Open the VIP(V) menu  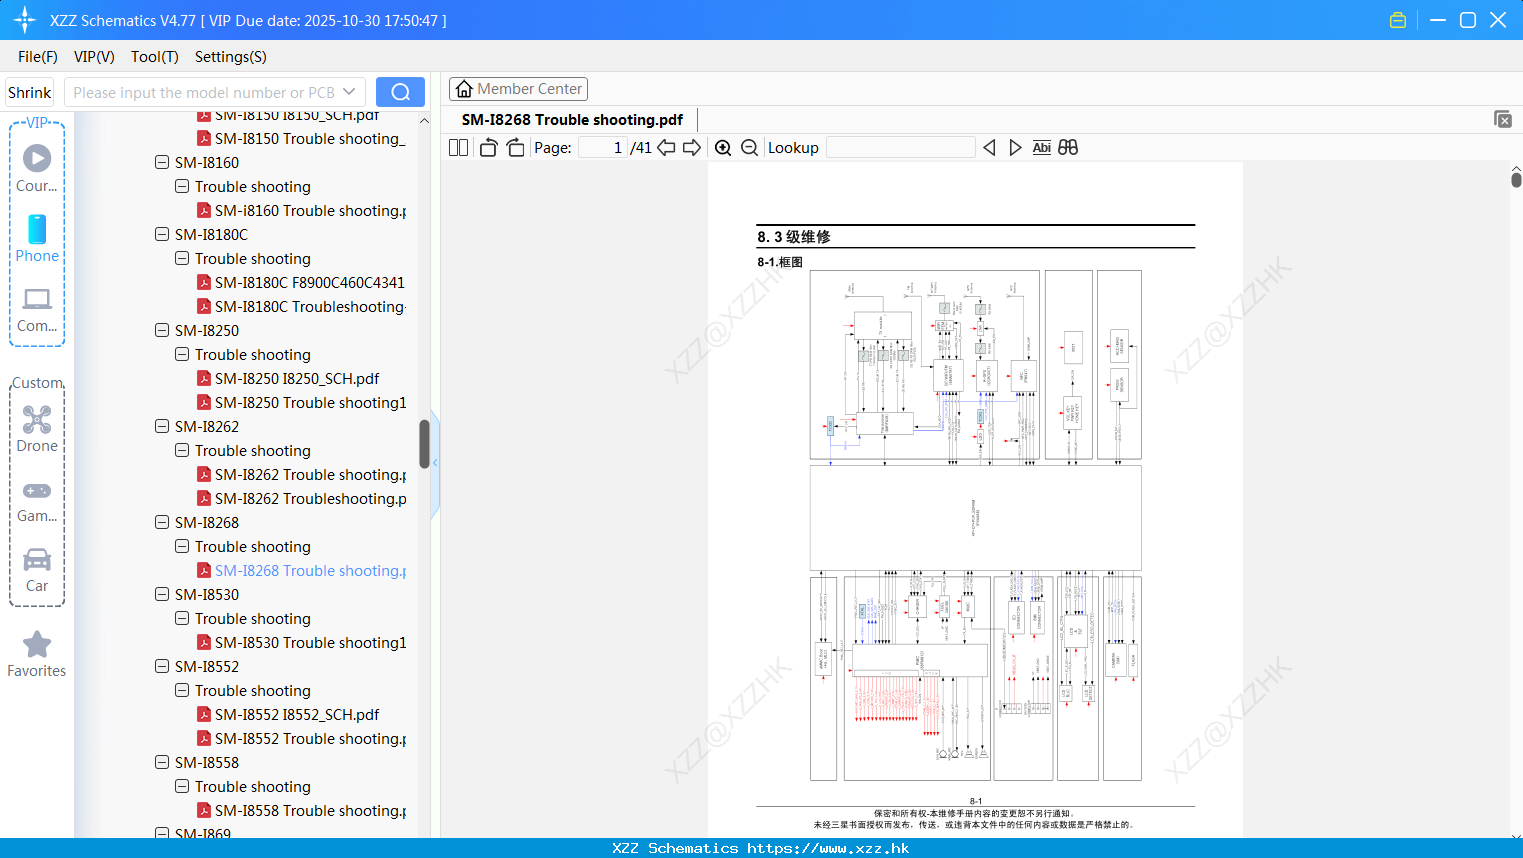coord(94,57)
